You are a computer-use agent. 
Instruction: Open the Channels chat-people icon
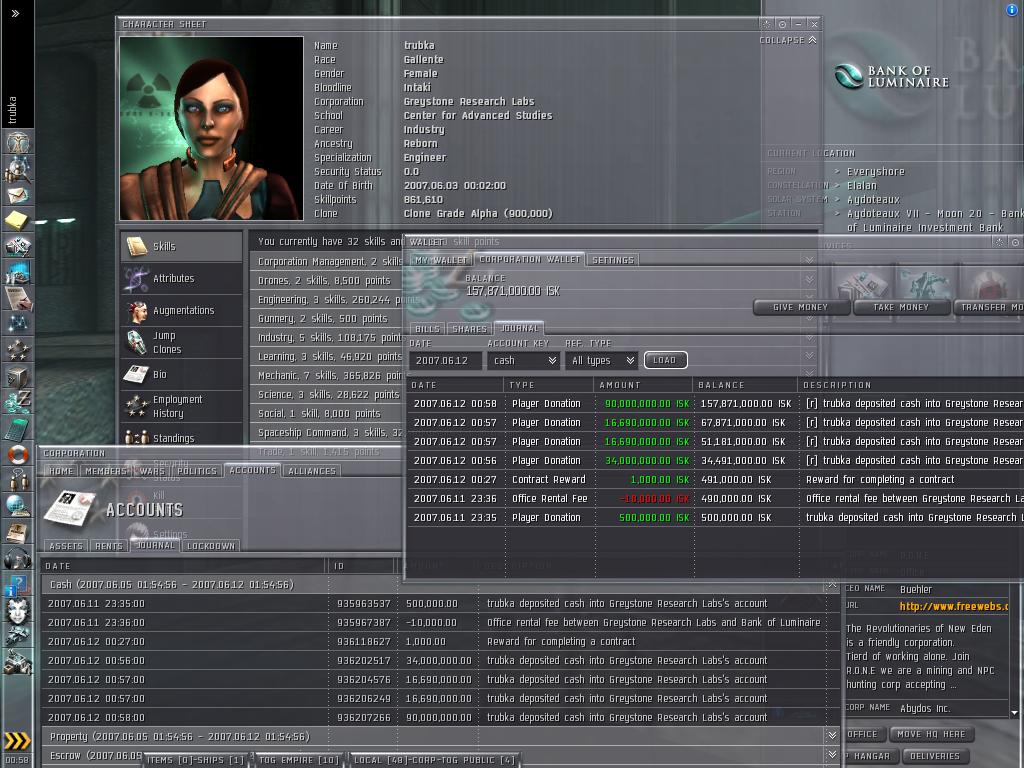coord(18,480)
